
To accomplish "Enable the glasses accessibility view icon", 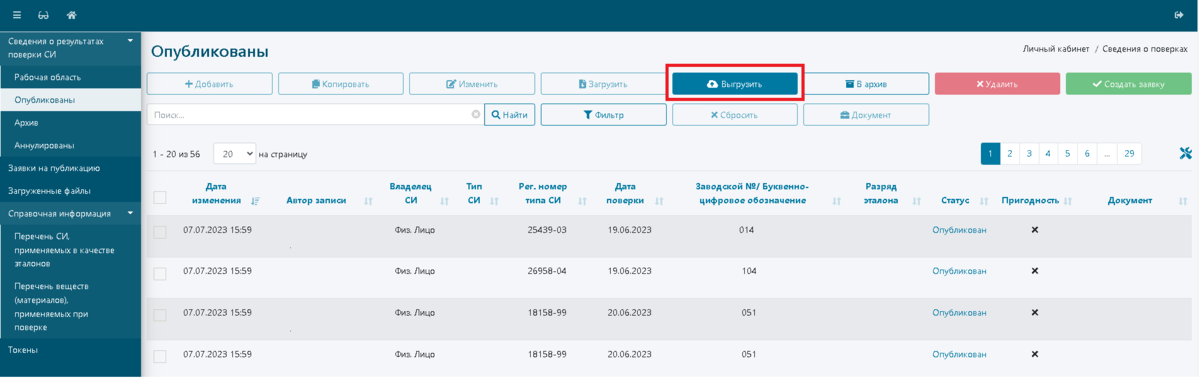I will [x=43, y=15].
